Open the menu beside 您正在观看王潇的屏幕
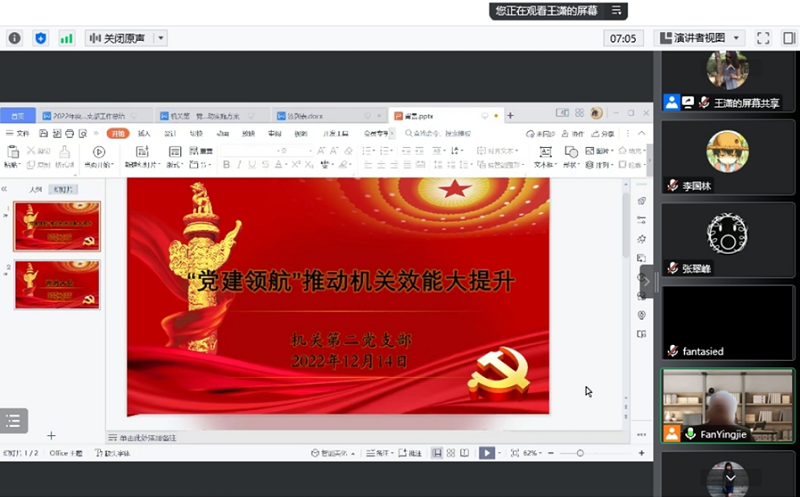 click(616, 11)
